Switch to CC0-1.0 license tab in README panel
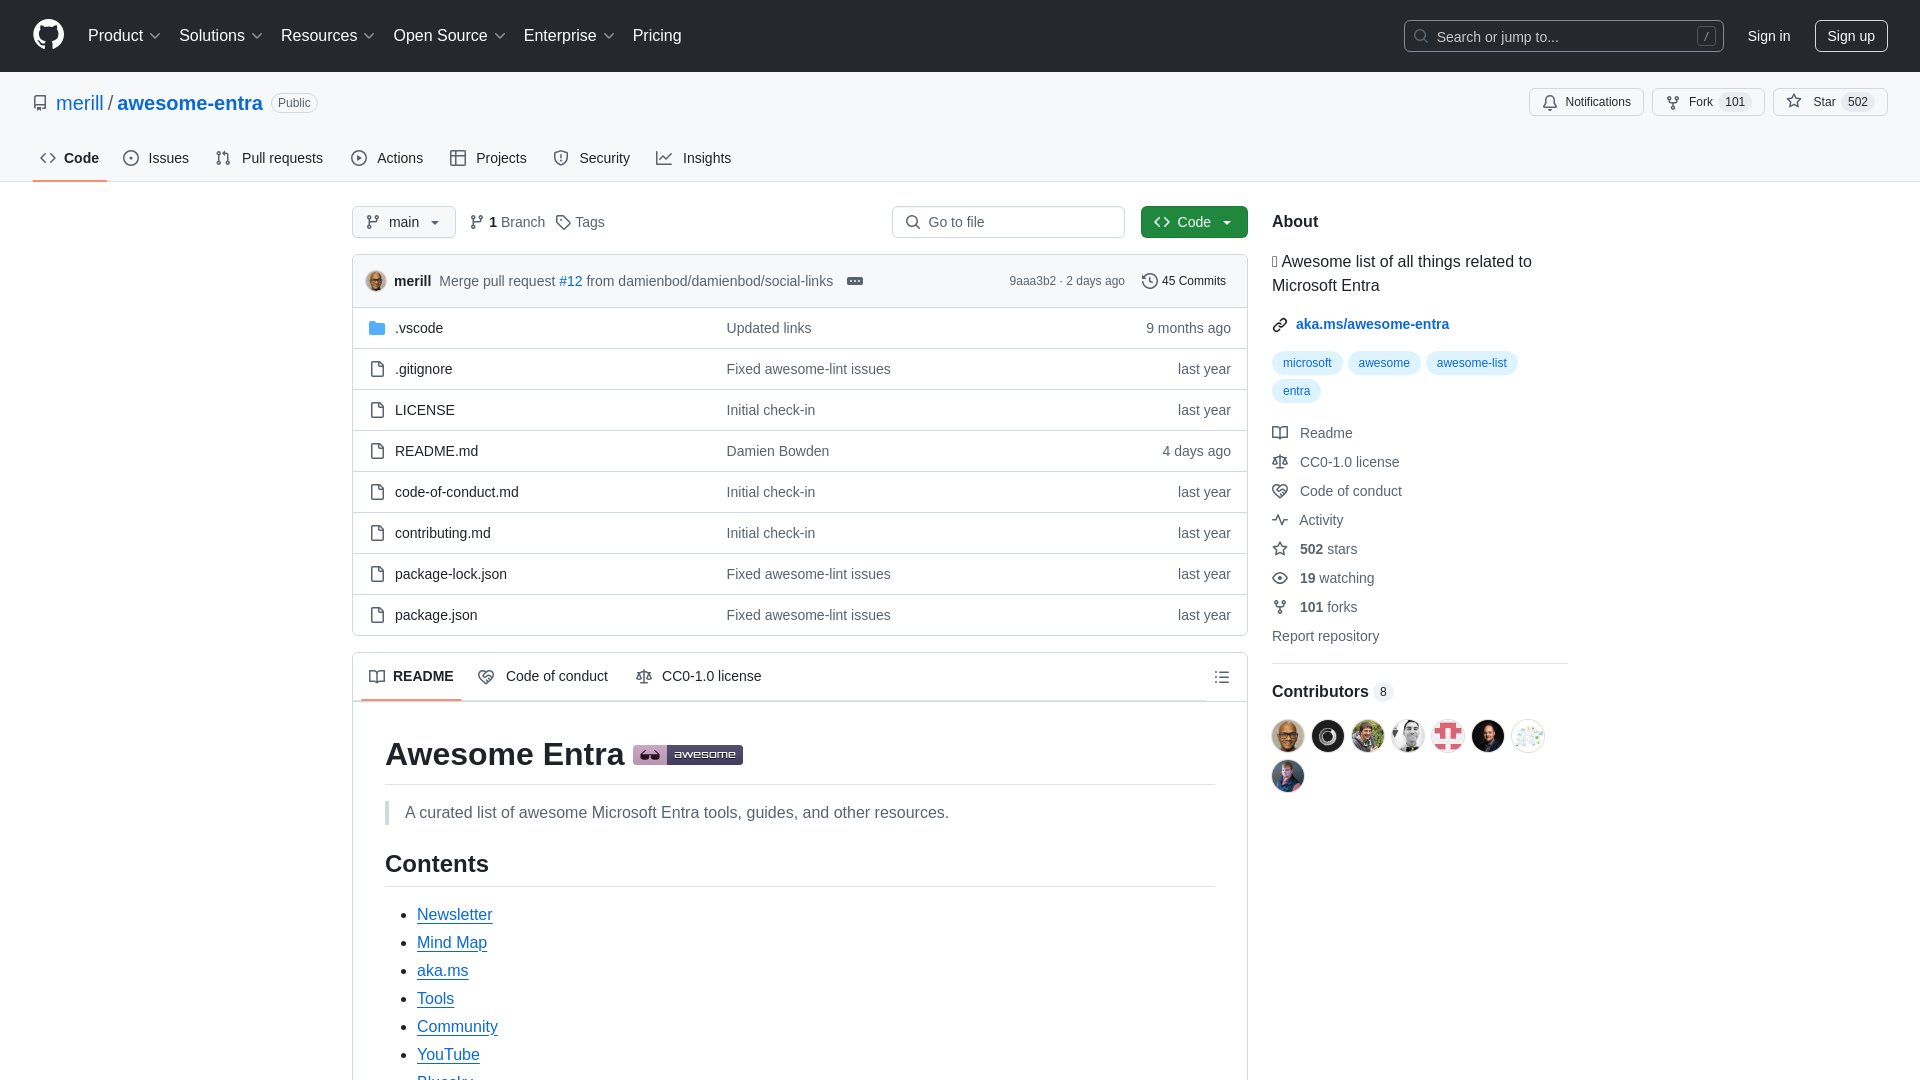This screenshot has height=1080, width=1920. pyautogui.click(x=699, y=677)
